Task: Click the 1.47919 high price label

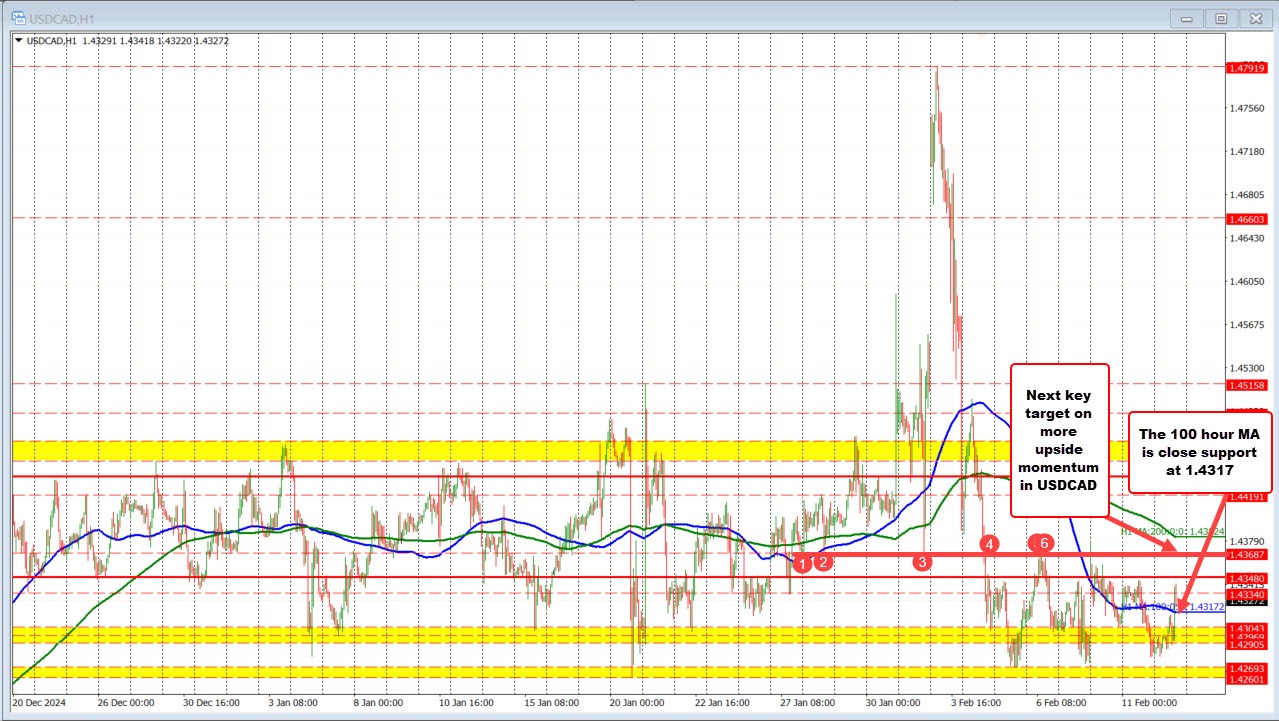Action: [x=1245, y=68]
